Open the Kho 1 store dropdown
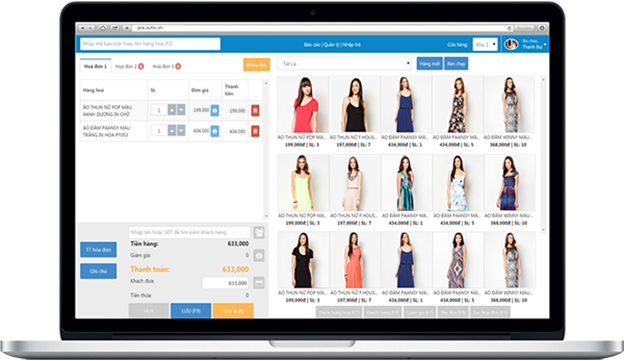The width and height of the screenshot is (624, 361). pyautogui.click(x=485, y=45)
